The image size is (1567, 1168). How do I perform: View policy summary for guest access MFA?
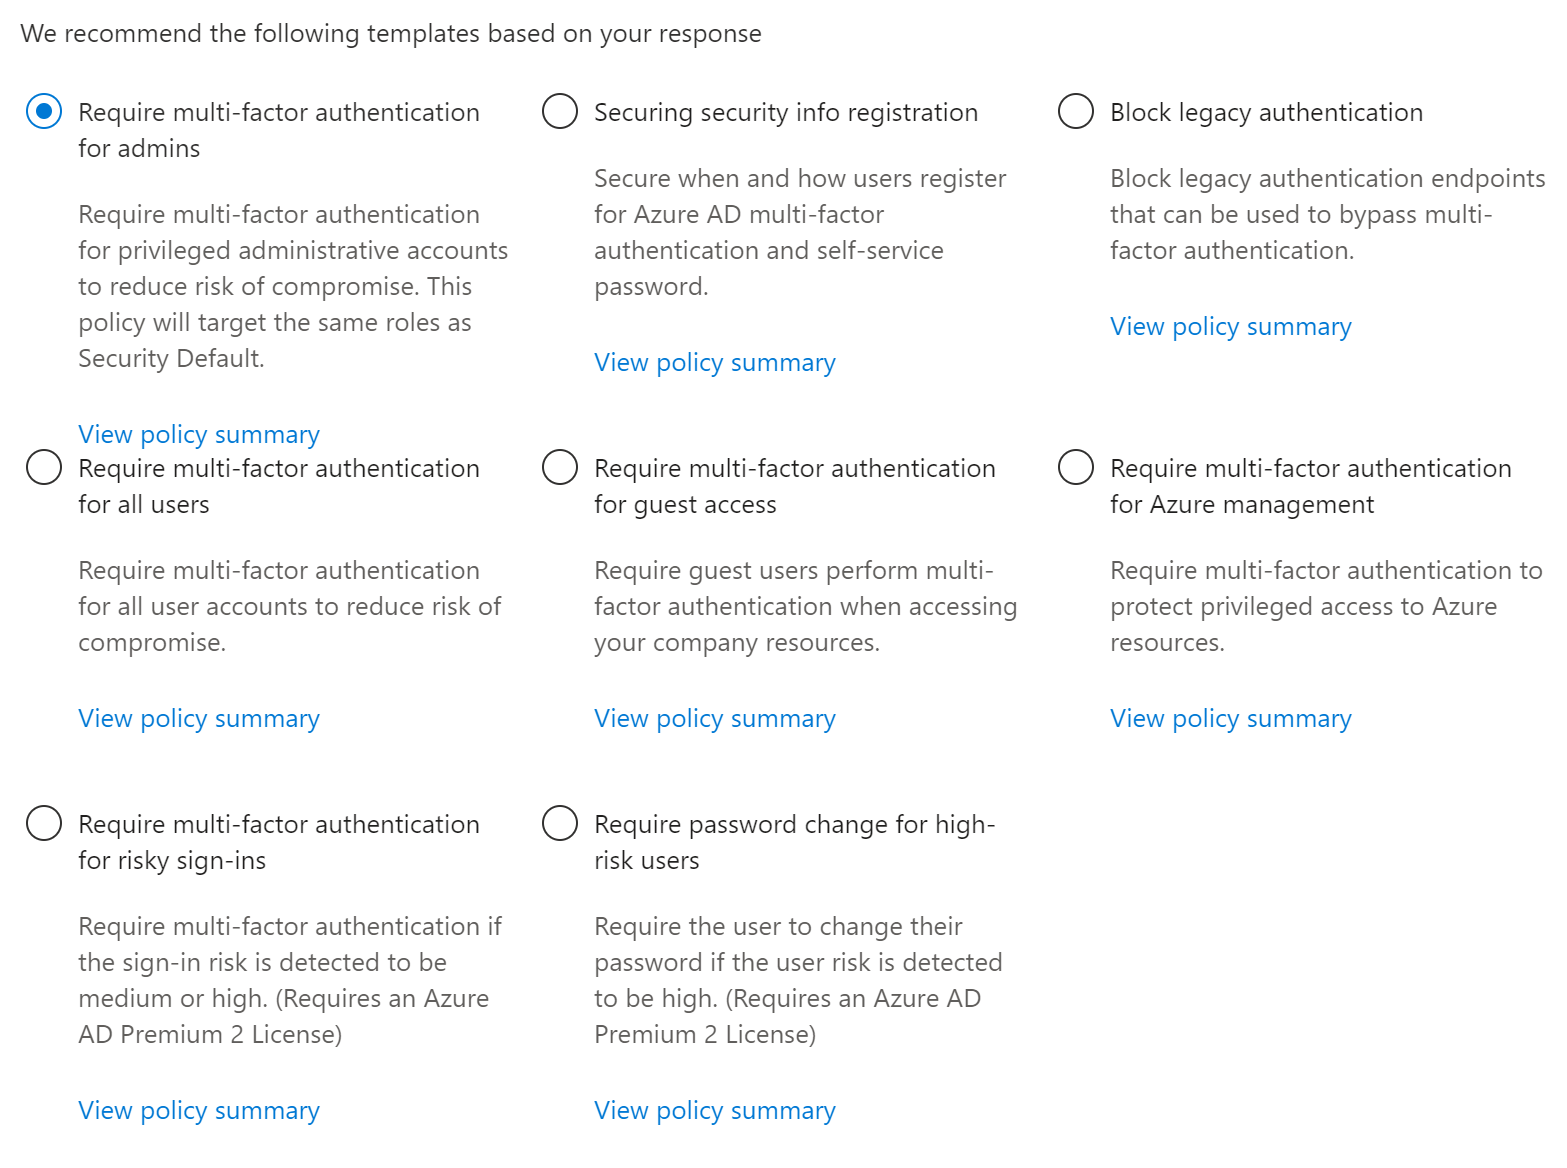click(x=715, y=718)
